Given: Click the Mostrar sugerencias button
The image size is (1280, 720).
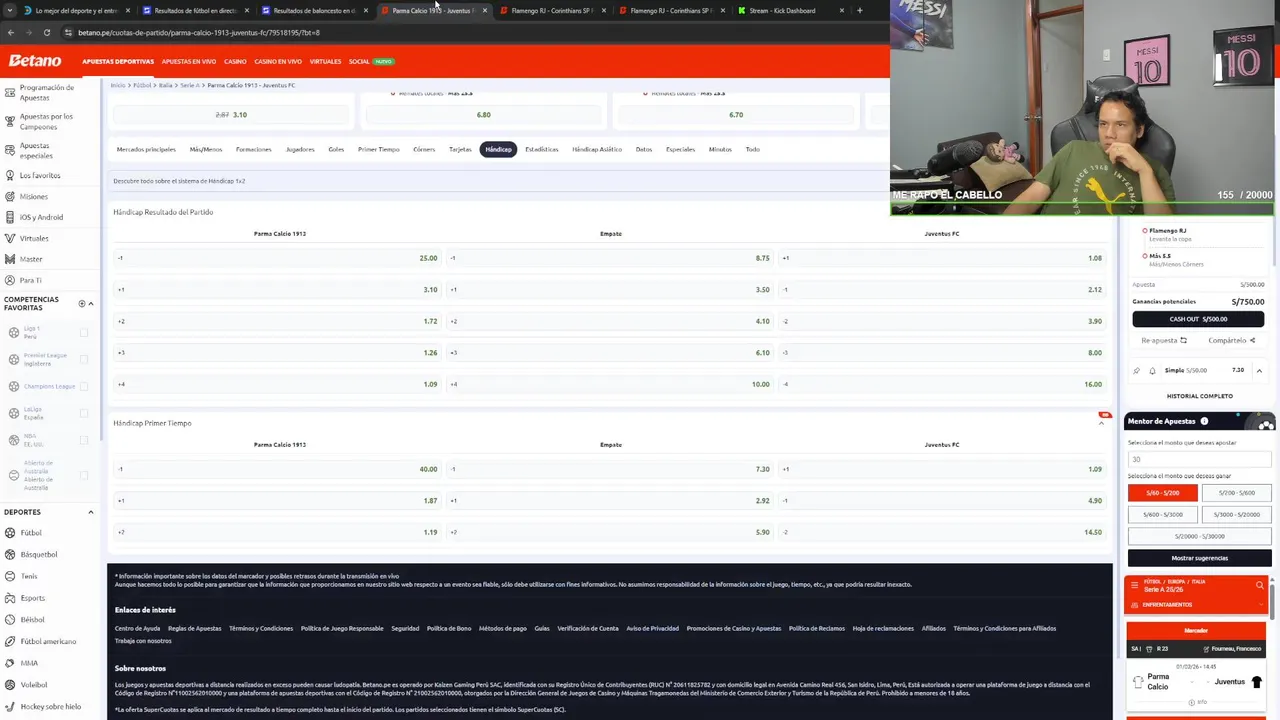Looking at the screenshot, I should [x=1199, y=558].
